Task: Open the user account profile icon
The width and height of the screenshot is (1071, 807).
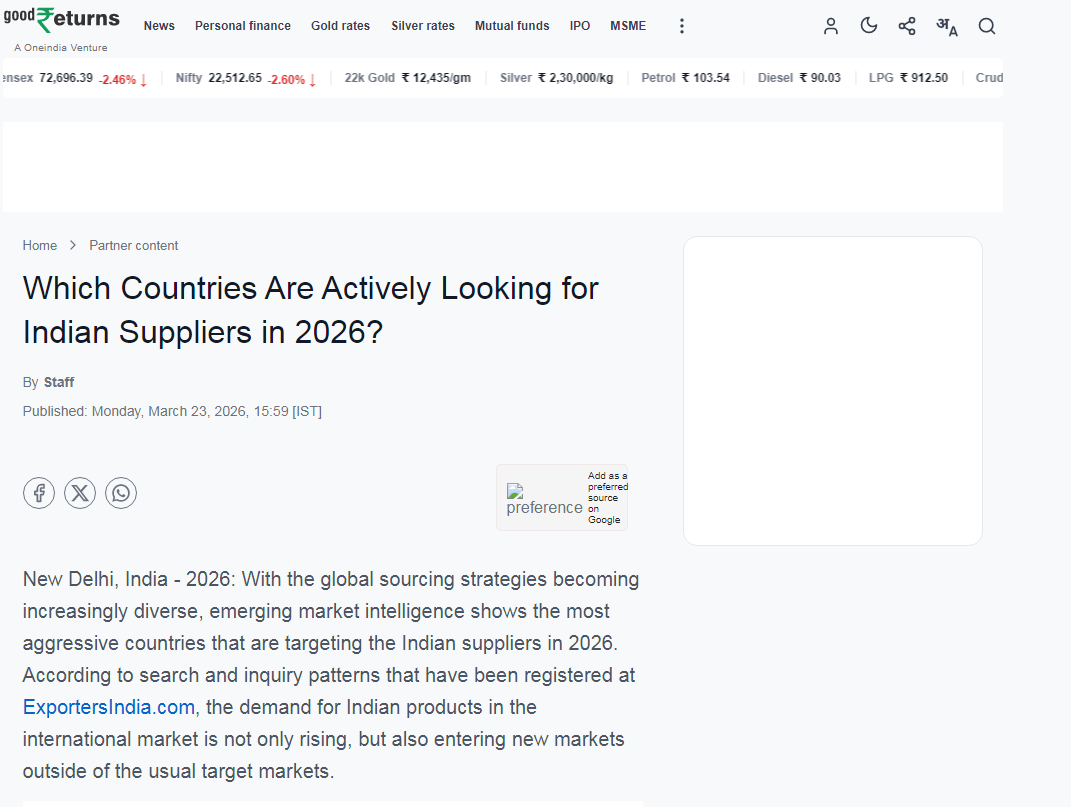Action: pyautogui.click(x=830, y=26)
